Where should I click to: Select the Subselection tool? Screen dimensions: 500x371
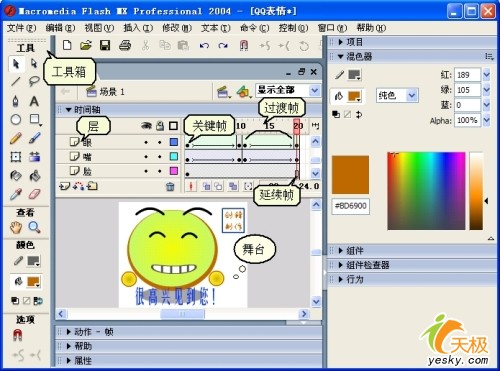pos(34,63)
